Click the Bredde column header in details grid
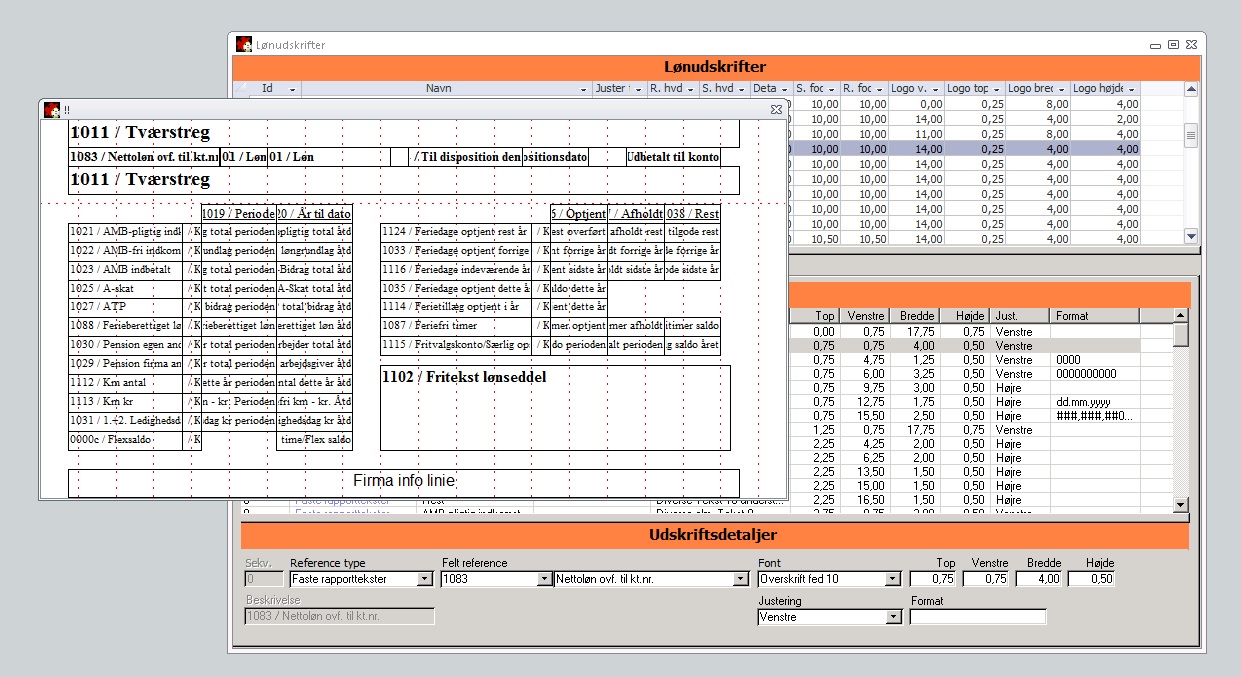Viewport: 1241px width, 677px height. [917, 316]
